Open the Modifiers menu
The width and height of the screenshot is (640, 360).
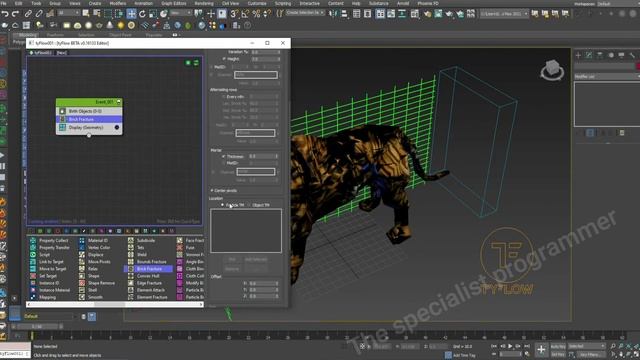point(118,3)
